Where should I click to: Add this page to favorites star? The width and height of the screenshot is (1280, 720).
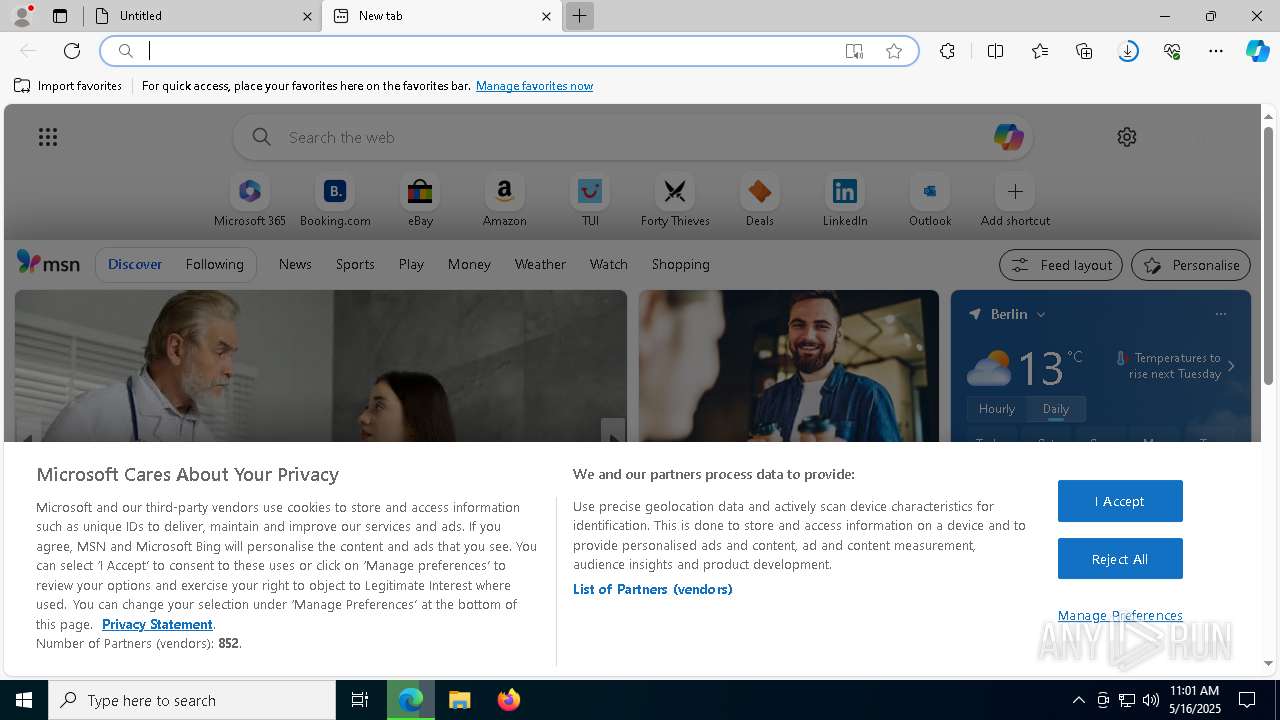pyautogui.click(x=894, y=51)
